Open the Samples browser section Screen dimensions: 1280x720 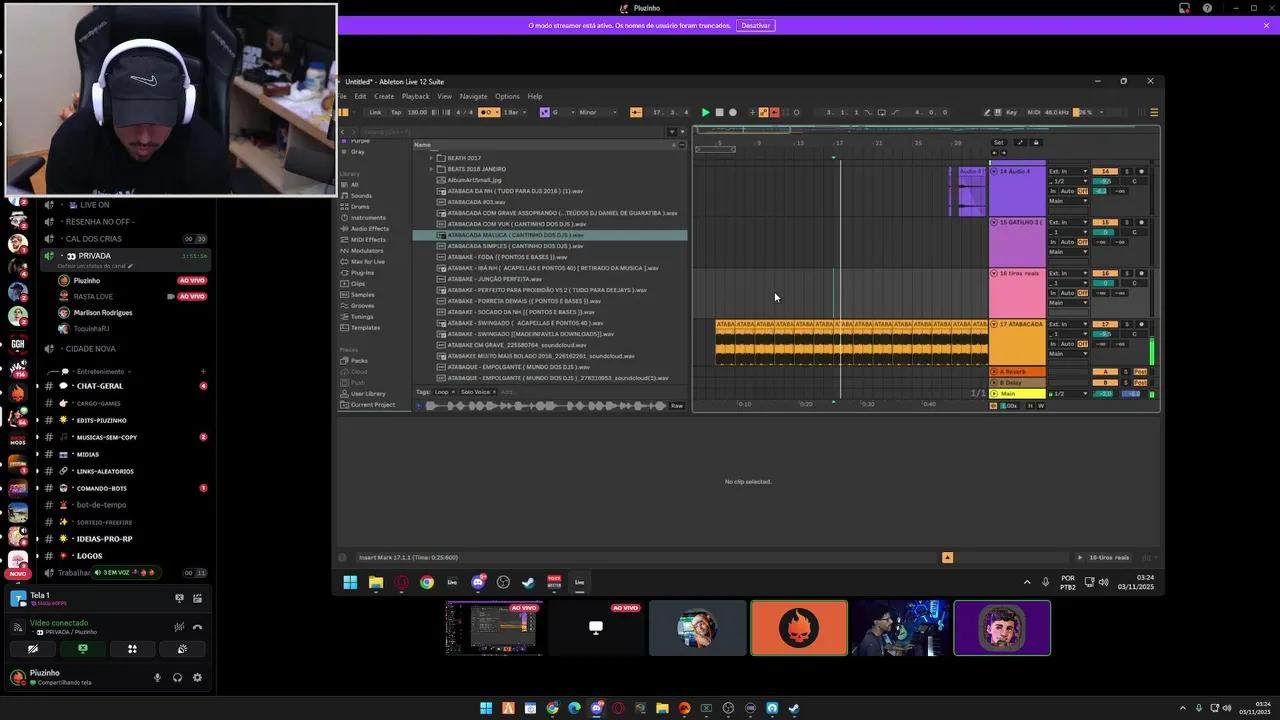click(x=361, y=295)
